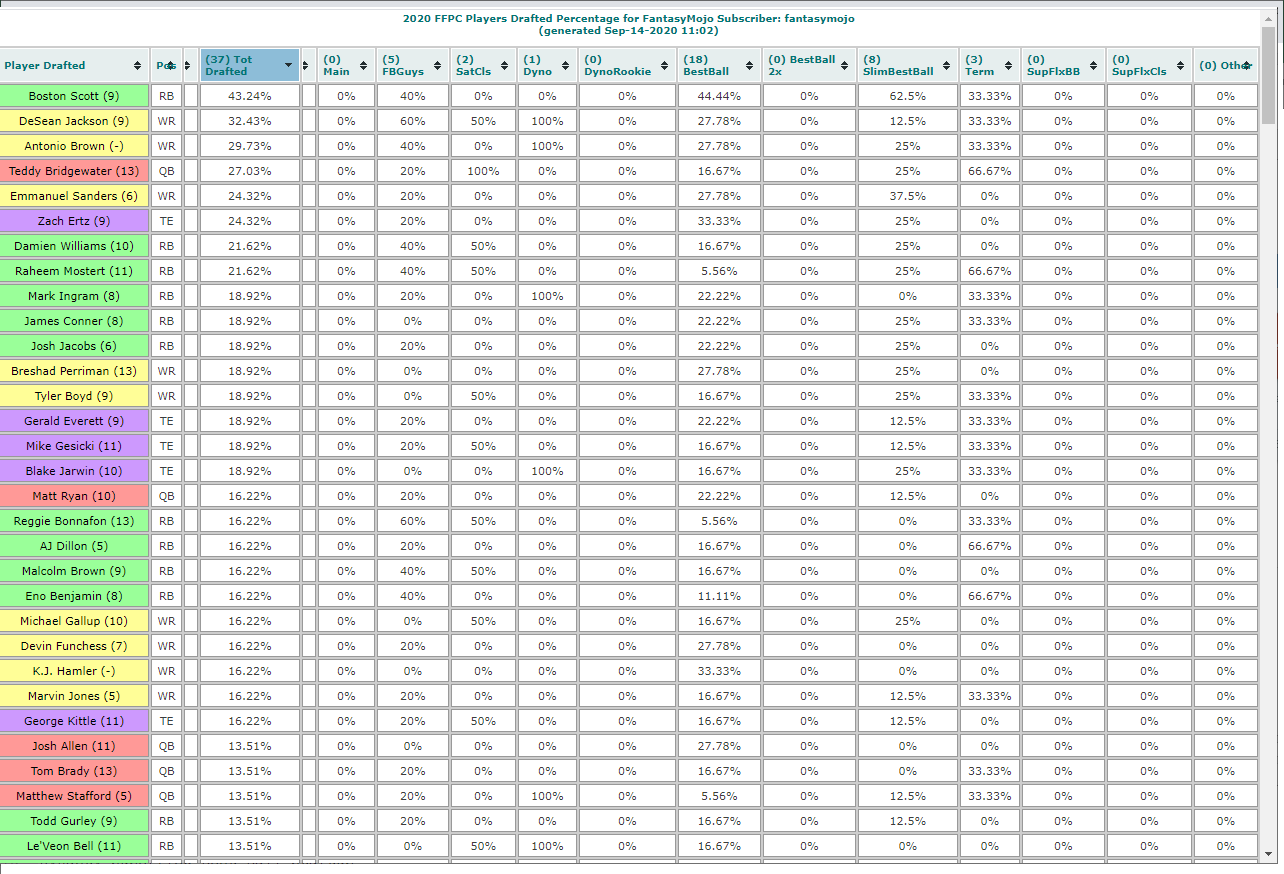Click the scrollbar up arrow
1284x874 pixels.
click(x=1269, y=18)
